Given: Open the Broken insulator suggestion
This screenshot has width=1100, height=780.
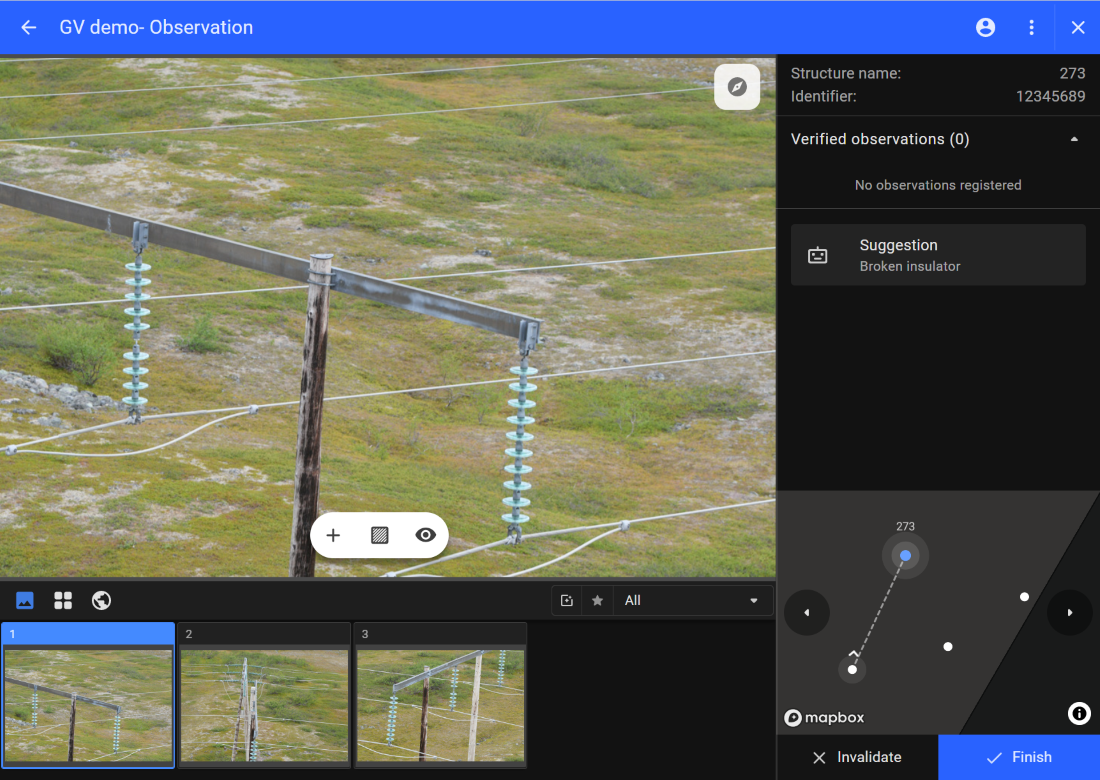Looking at the screenshot, I should 938,254.
